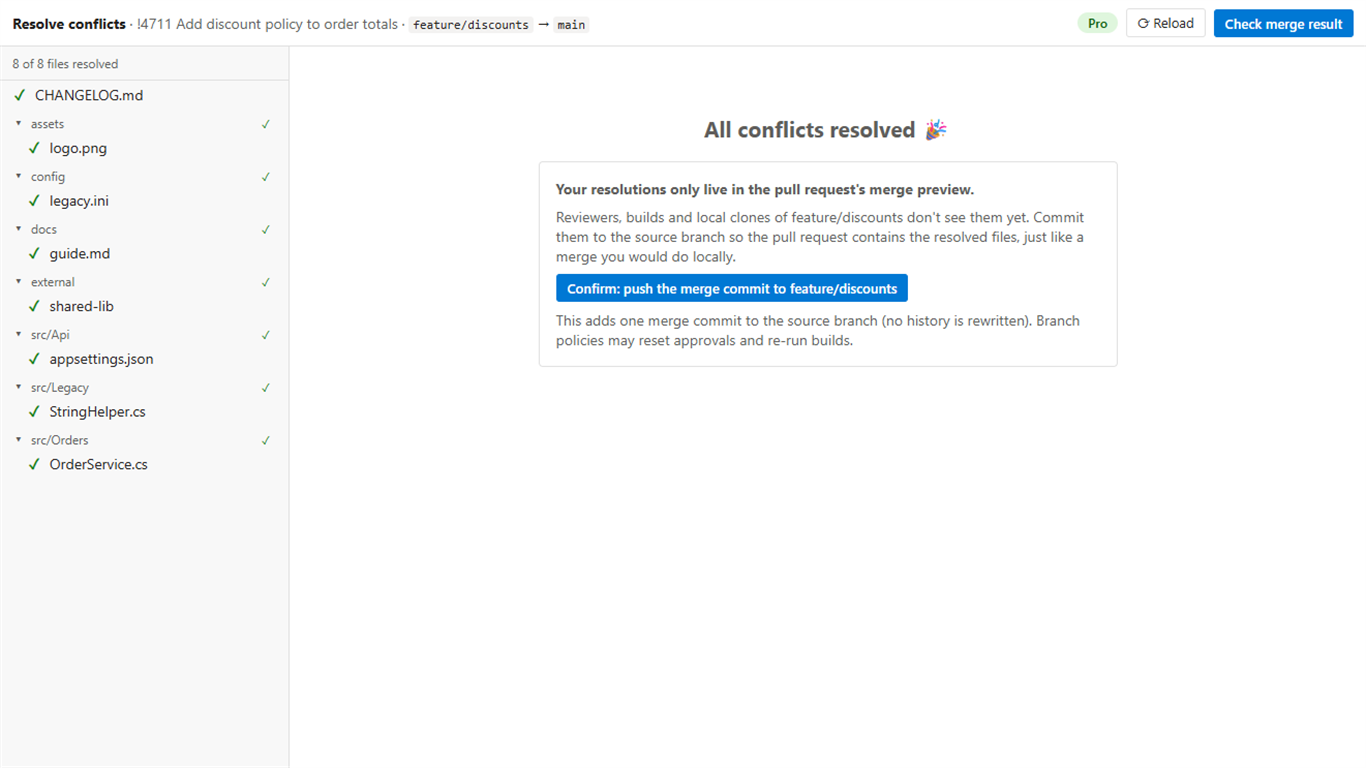Click resolved checkmark beside OrderService.cs
This screenshot has width=1366, height=768.
35,464
